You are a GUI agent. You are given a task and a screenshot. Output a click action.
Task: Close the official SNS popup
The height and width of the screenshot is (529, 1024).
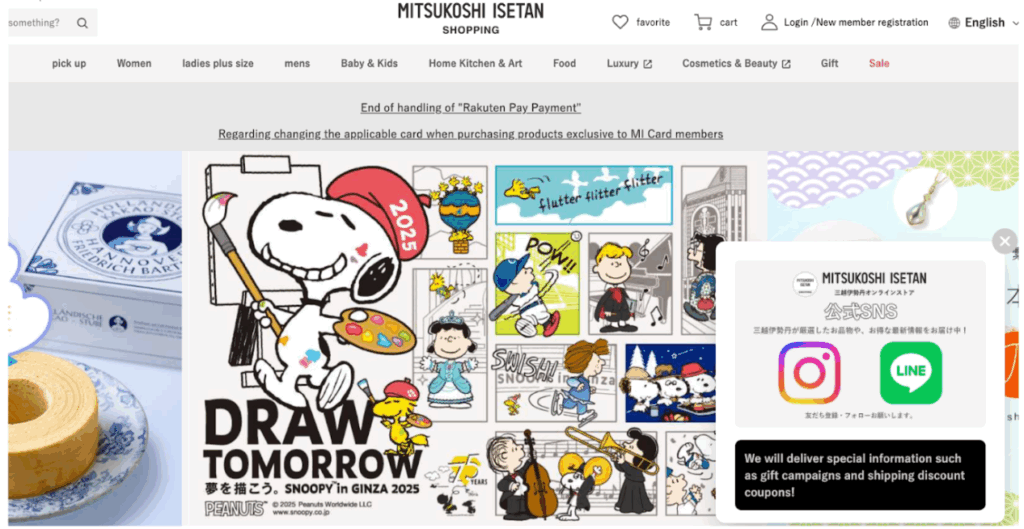pos(1004,242)
